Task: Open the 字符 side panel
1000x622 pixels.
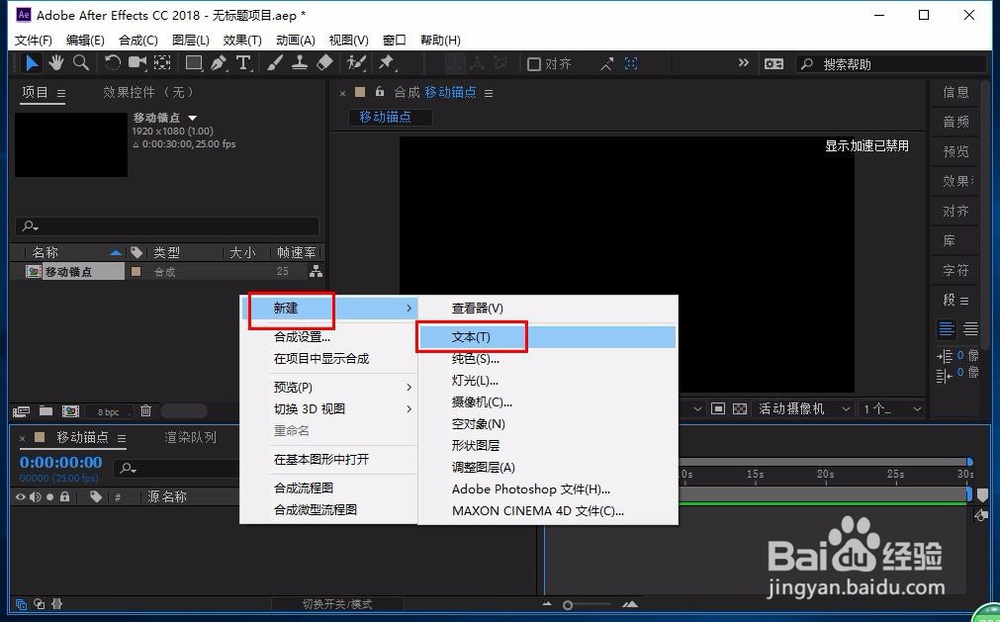Action: click(x=955, y=270)
